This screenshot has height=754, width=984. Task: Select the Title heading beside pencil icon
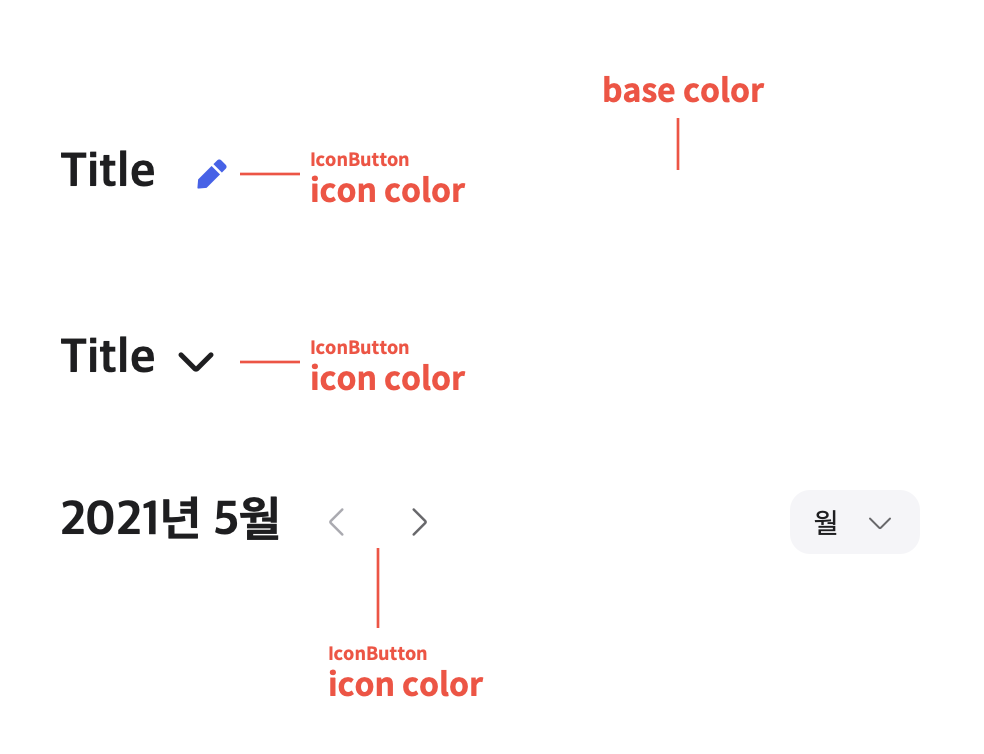107,170
